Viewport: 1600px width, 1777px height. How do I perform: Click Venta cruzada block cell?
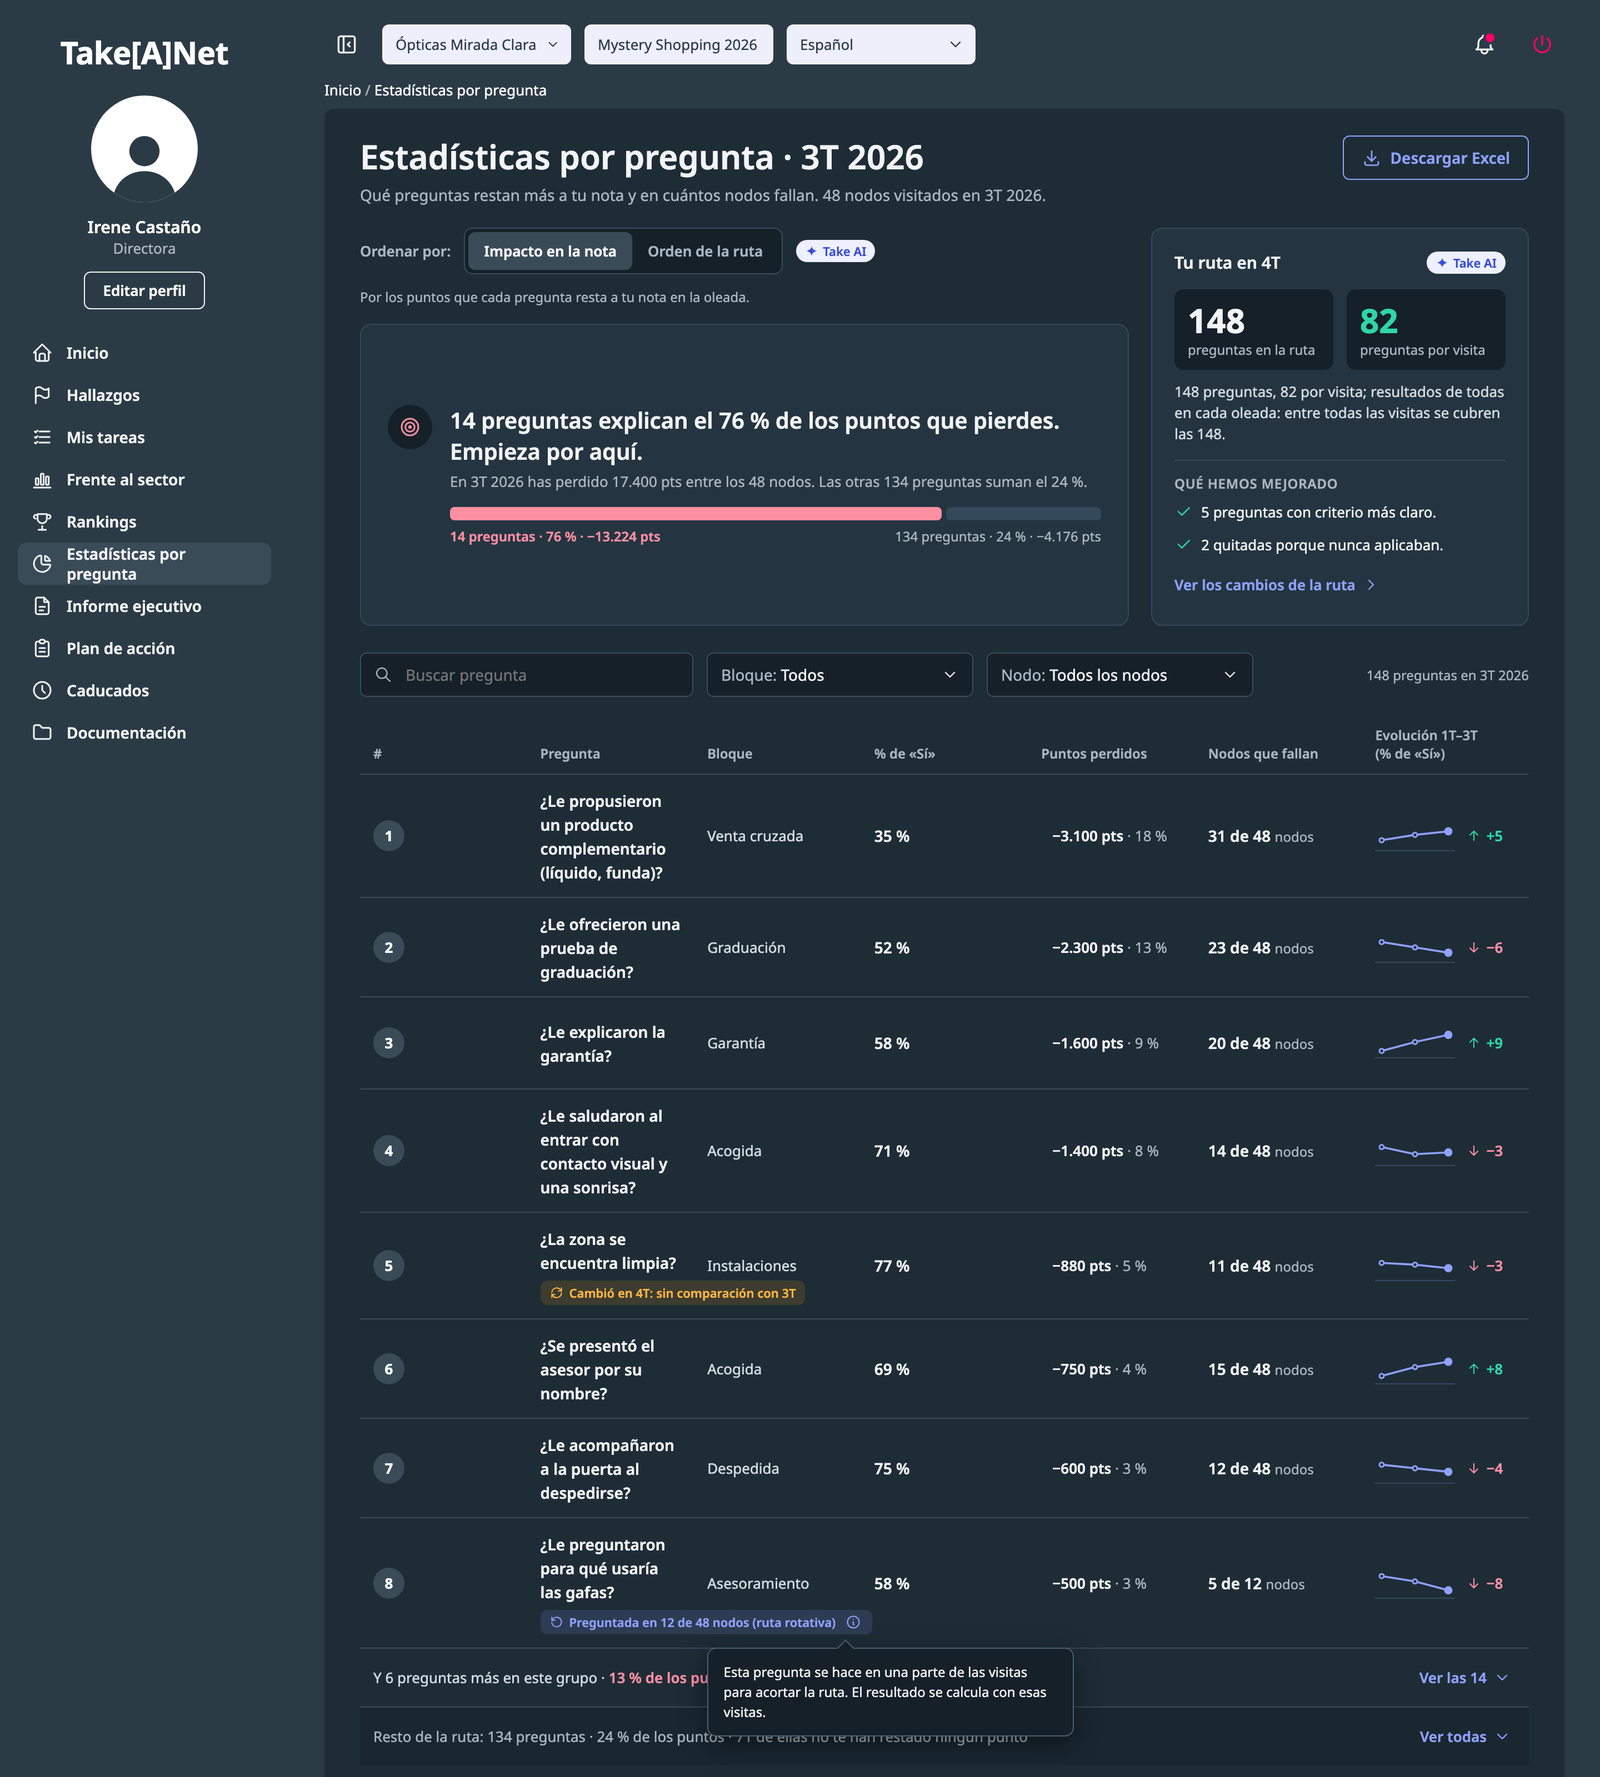tap(755, 836)
